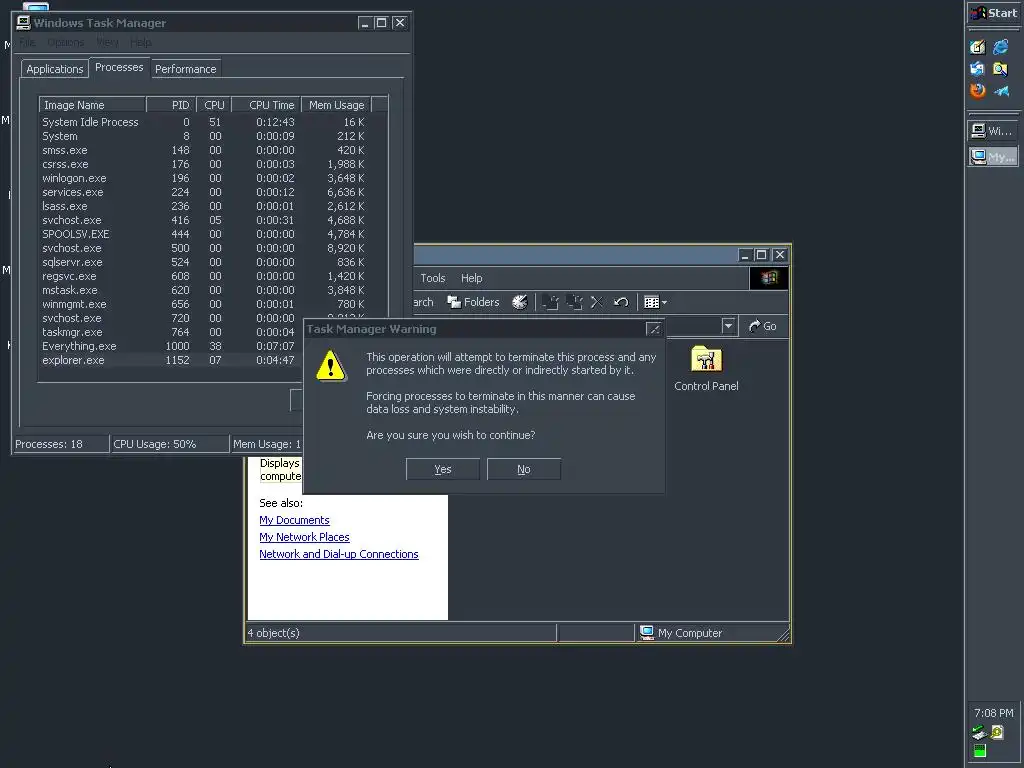This screenshot has width=1024, height=768.
Task: Click the blue arrow Quick Launch icon
Action: 1000,91
